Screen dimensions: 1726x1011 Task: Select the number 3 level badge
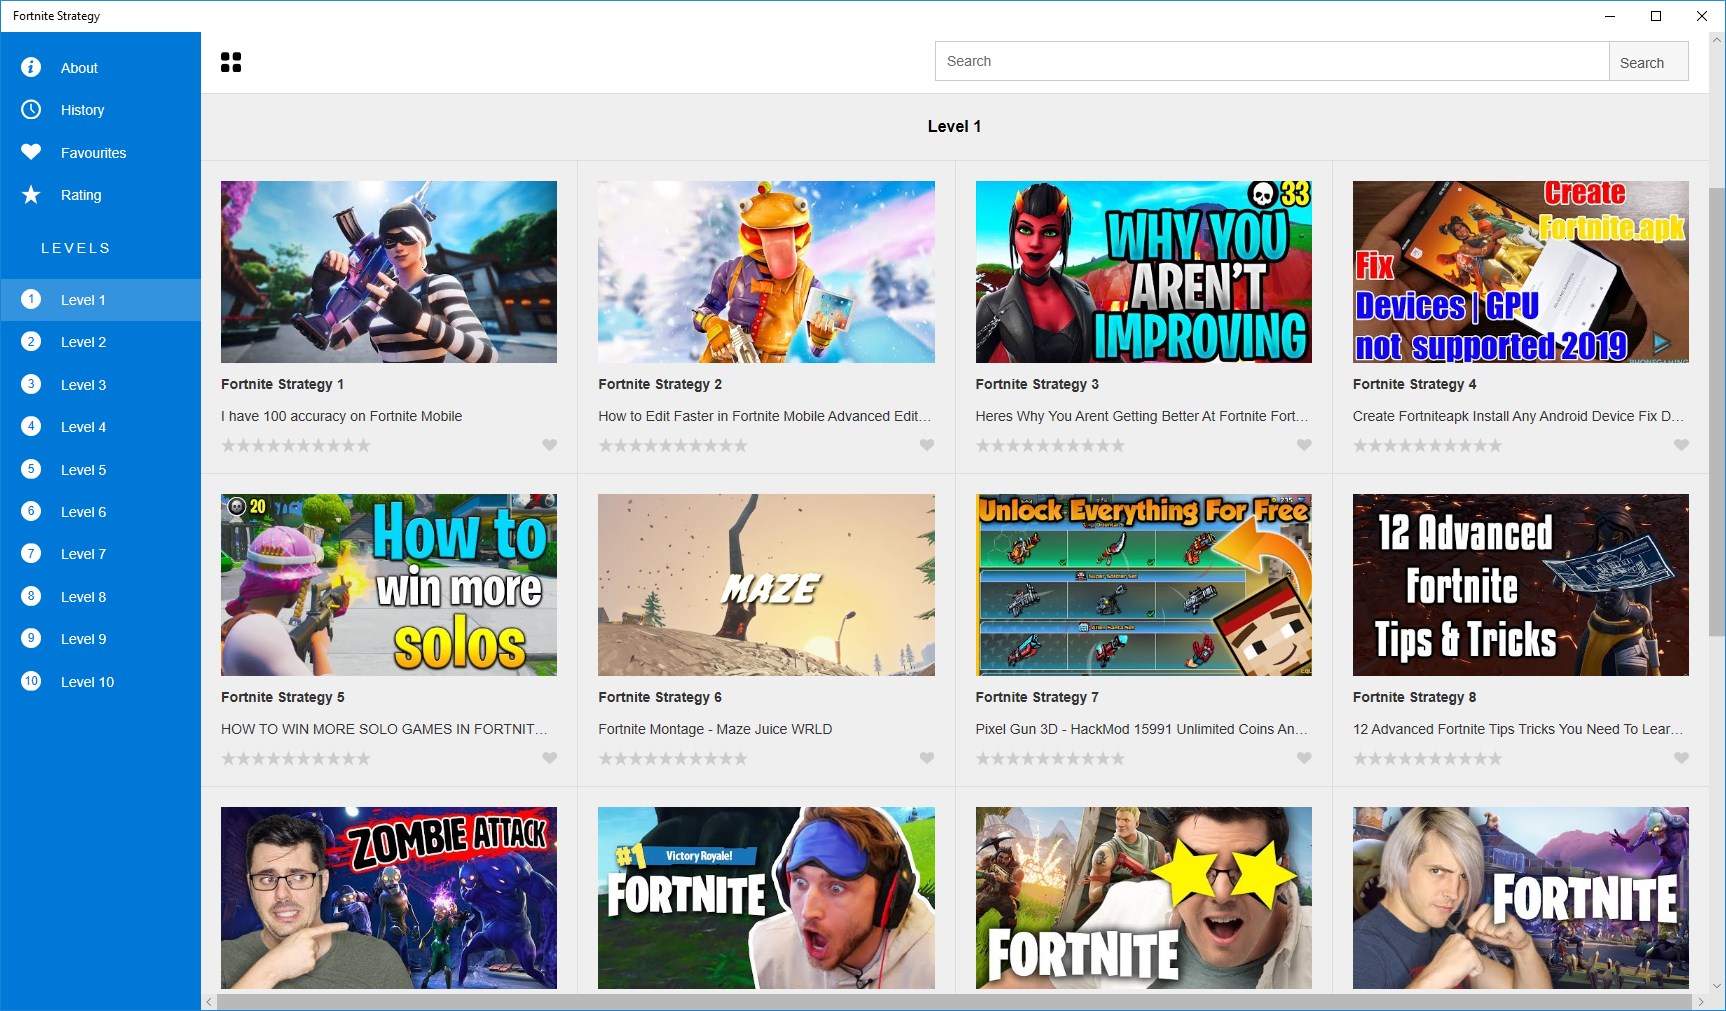click(x=31, y=384)
